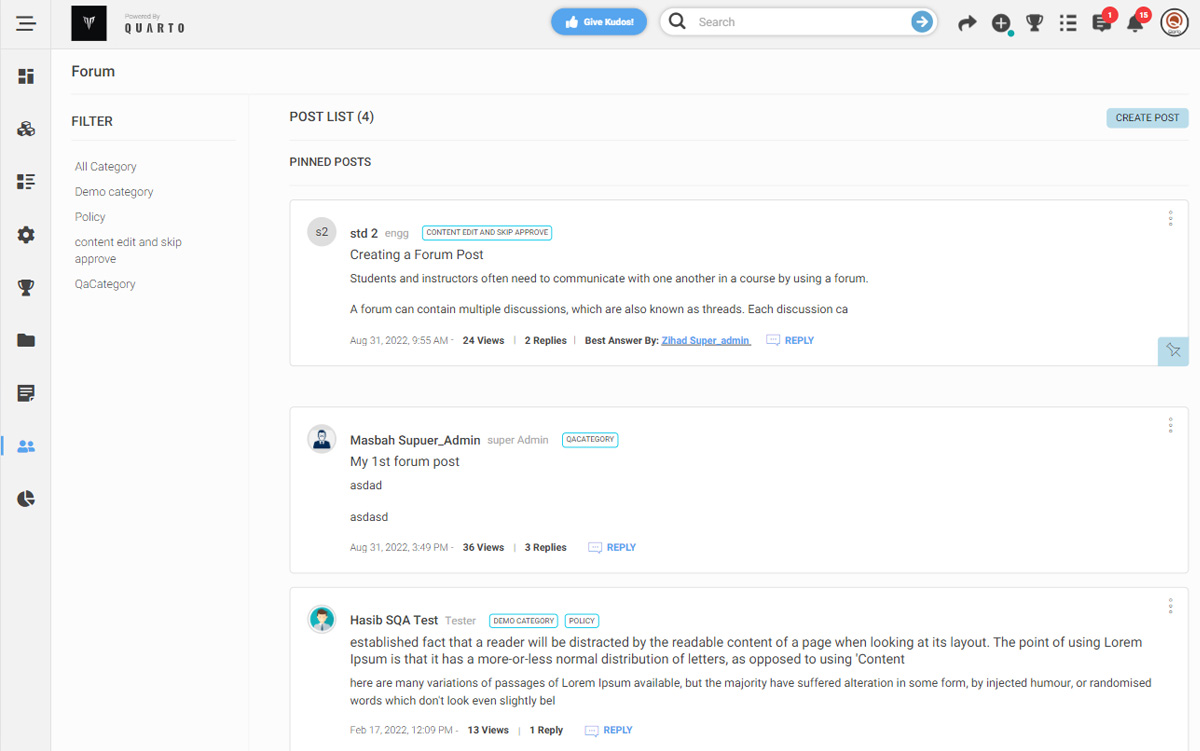Unpin the Creating a Forum Post
1200x751 pixels.
click(x=1173, y=351)
